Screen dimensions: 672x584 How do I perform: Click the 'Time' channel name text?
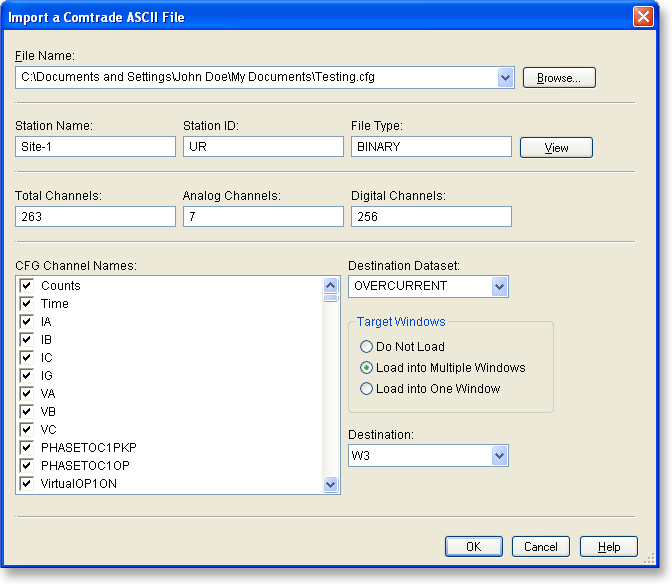point(55,304)
